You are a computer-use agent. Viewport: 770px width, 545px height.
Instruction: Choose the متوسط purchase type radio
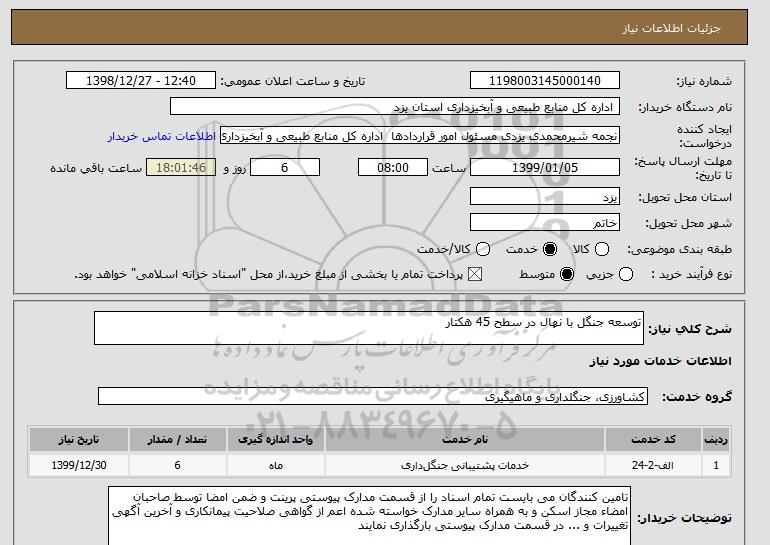[567, 274]
